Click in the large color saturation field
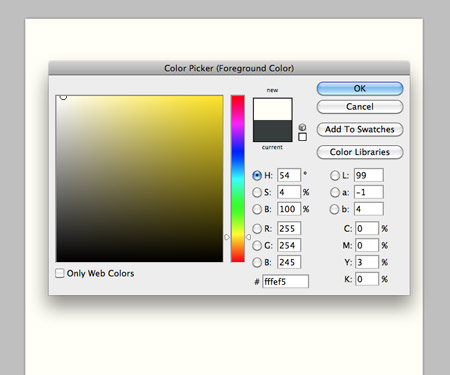450x375 pixels. pos(140,179)
